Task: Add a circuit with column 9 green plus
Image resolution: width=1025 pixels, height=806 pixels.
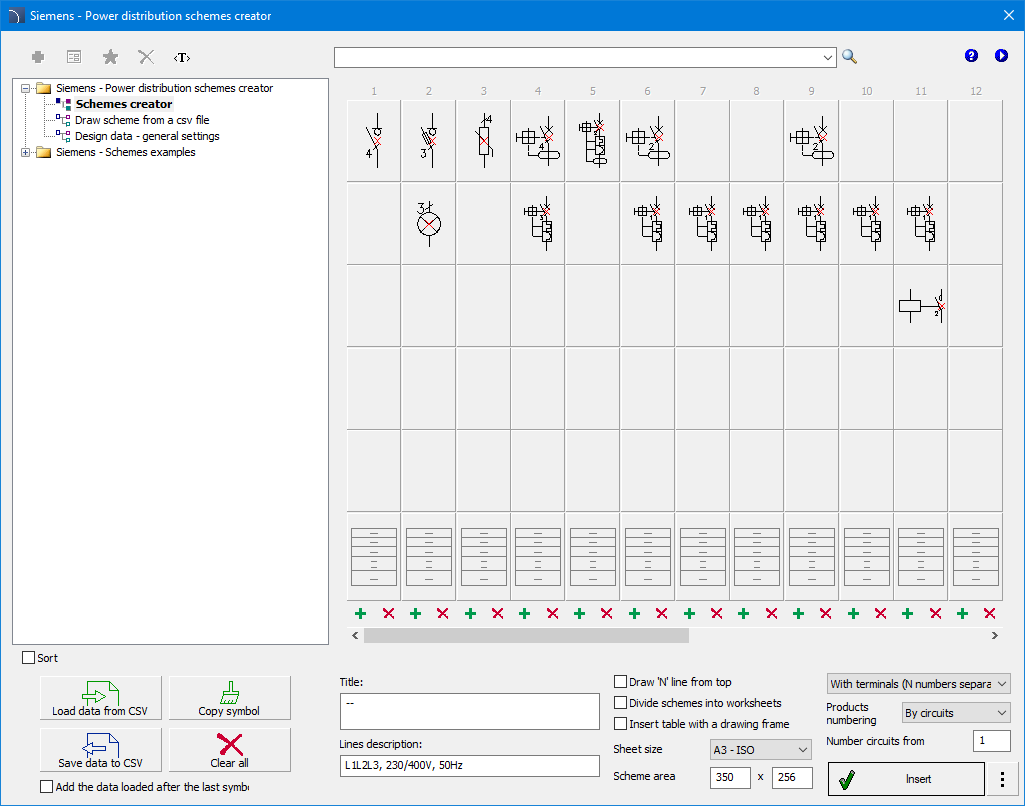Action: pos(798,613)
